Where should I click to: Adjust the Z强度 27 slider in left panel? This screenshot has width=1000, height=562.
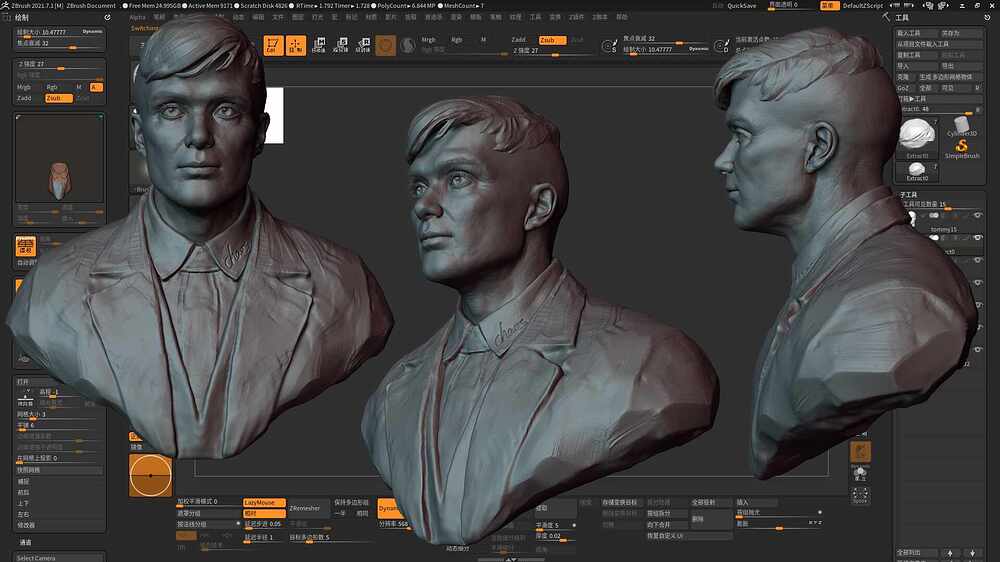pyautogui.click(x=59, y=65)
